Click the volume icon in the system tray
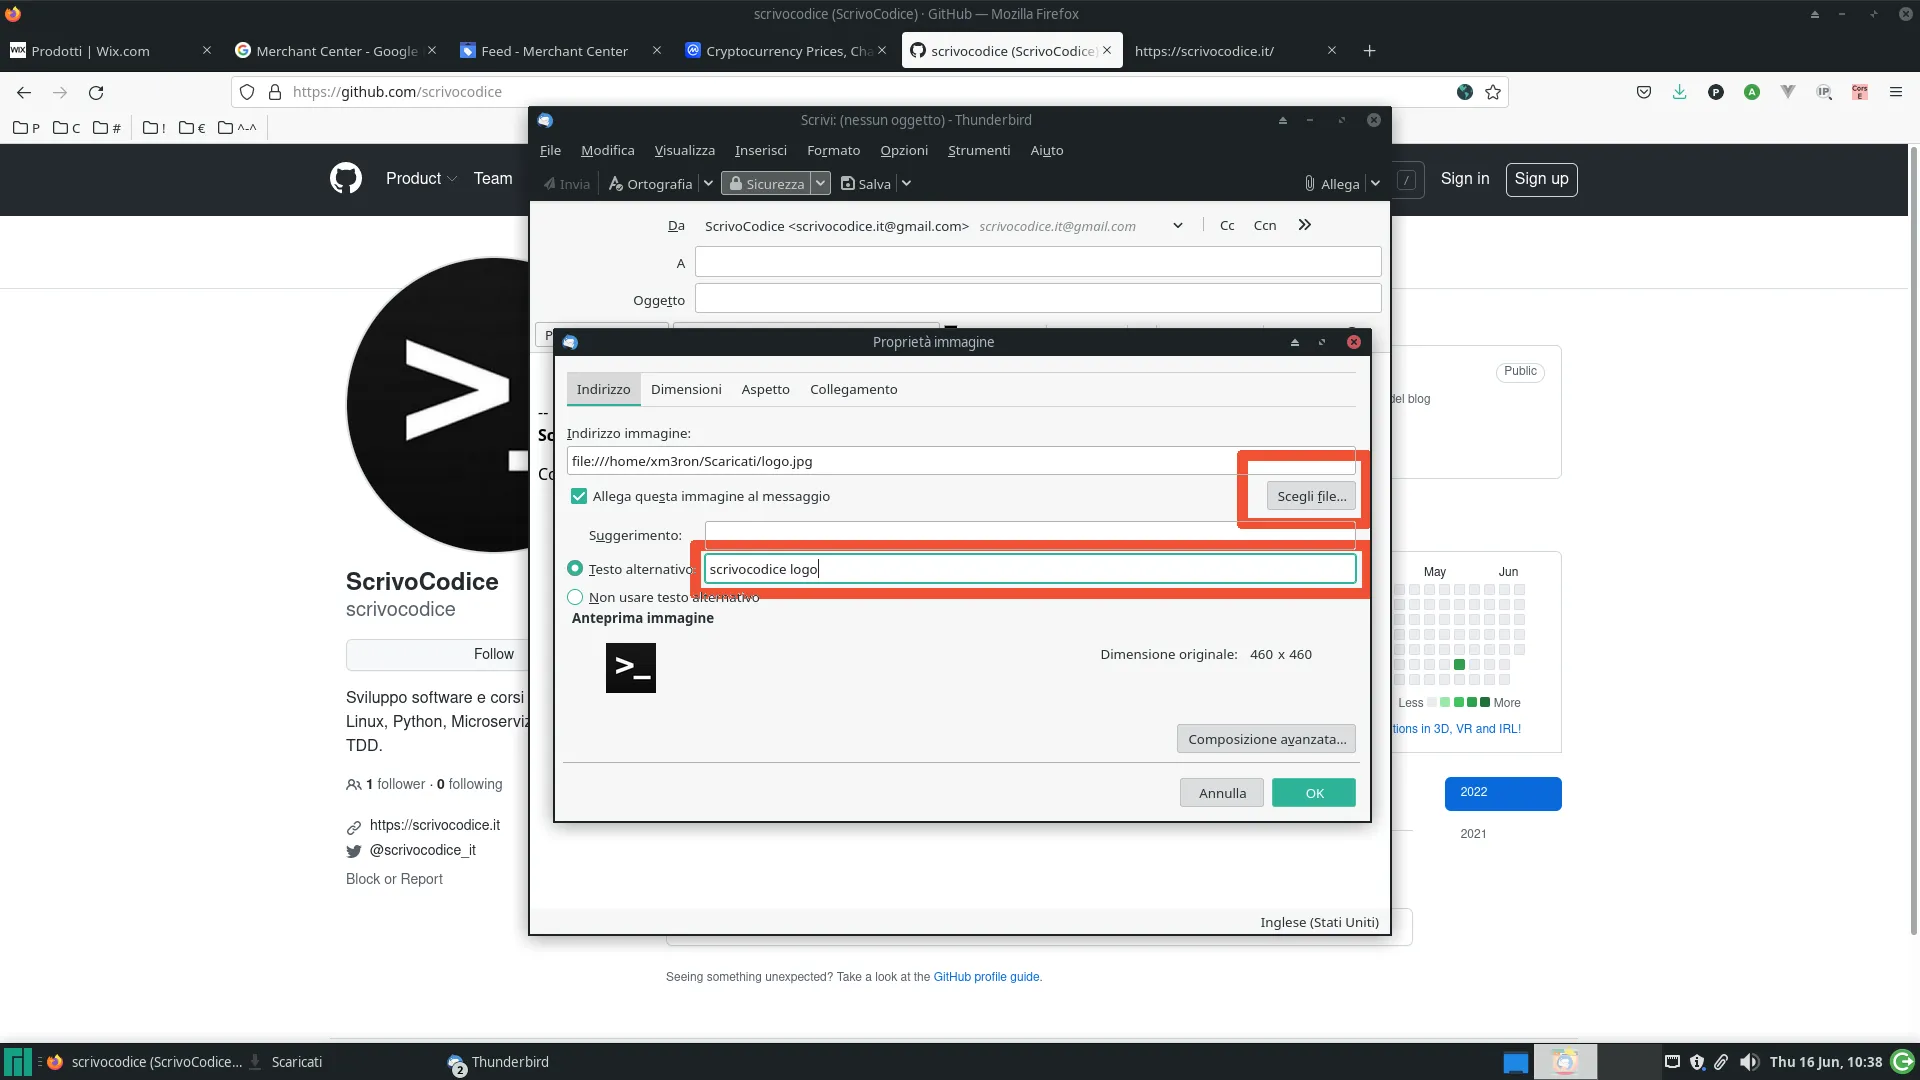Screen dimensions: 1920x1080 click(x=1749, y=1062)
